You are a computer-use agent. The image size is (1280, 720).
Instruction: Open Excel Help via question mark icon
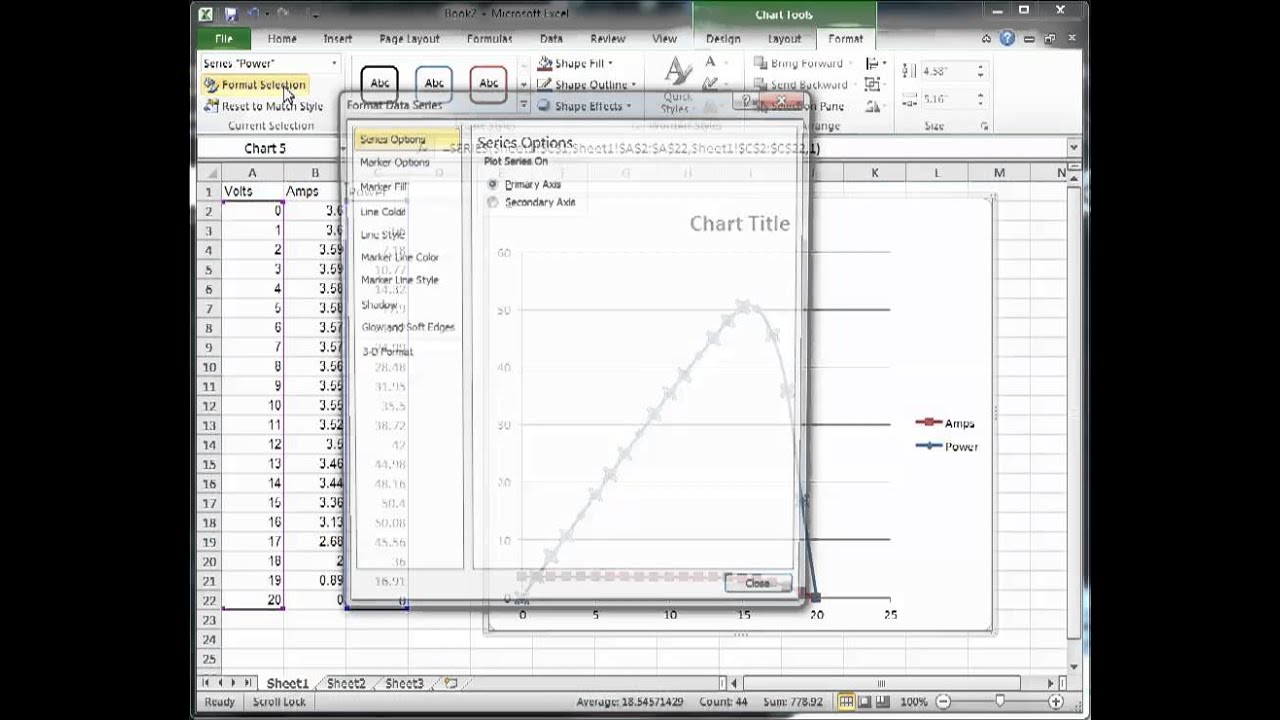pos(1007,38)
